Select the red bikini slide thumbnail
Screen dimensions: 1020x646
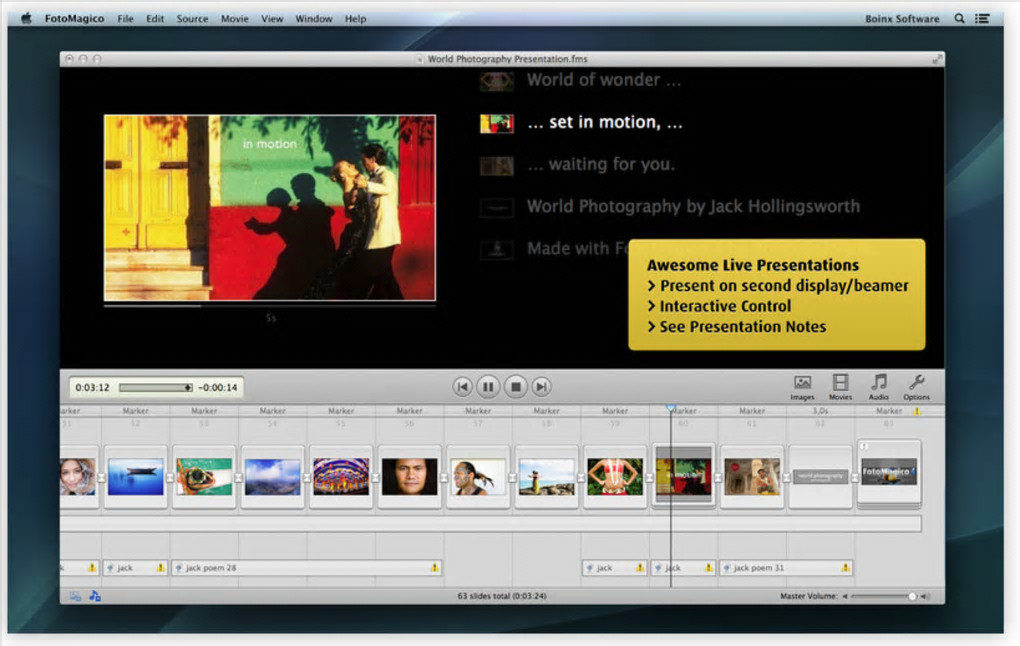[615, 476]
